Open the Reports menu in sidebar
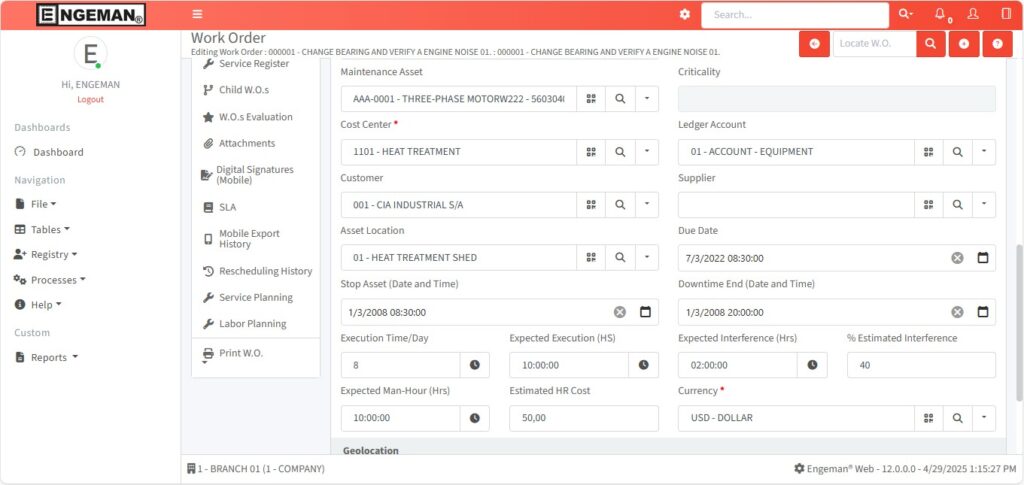 click(54, 357)
